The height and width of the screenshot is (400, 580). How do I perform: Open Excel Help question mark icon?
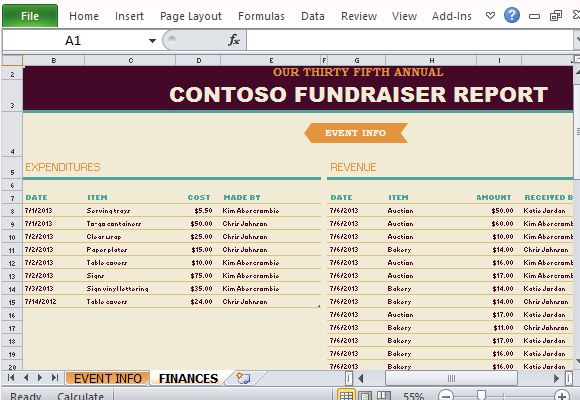click(x=512, y=16)
